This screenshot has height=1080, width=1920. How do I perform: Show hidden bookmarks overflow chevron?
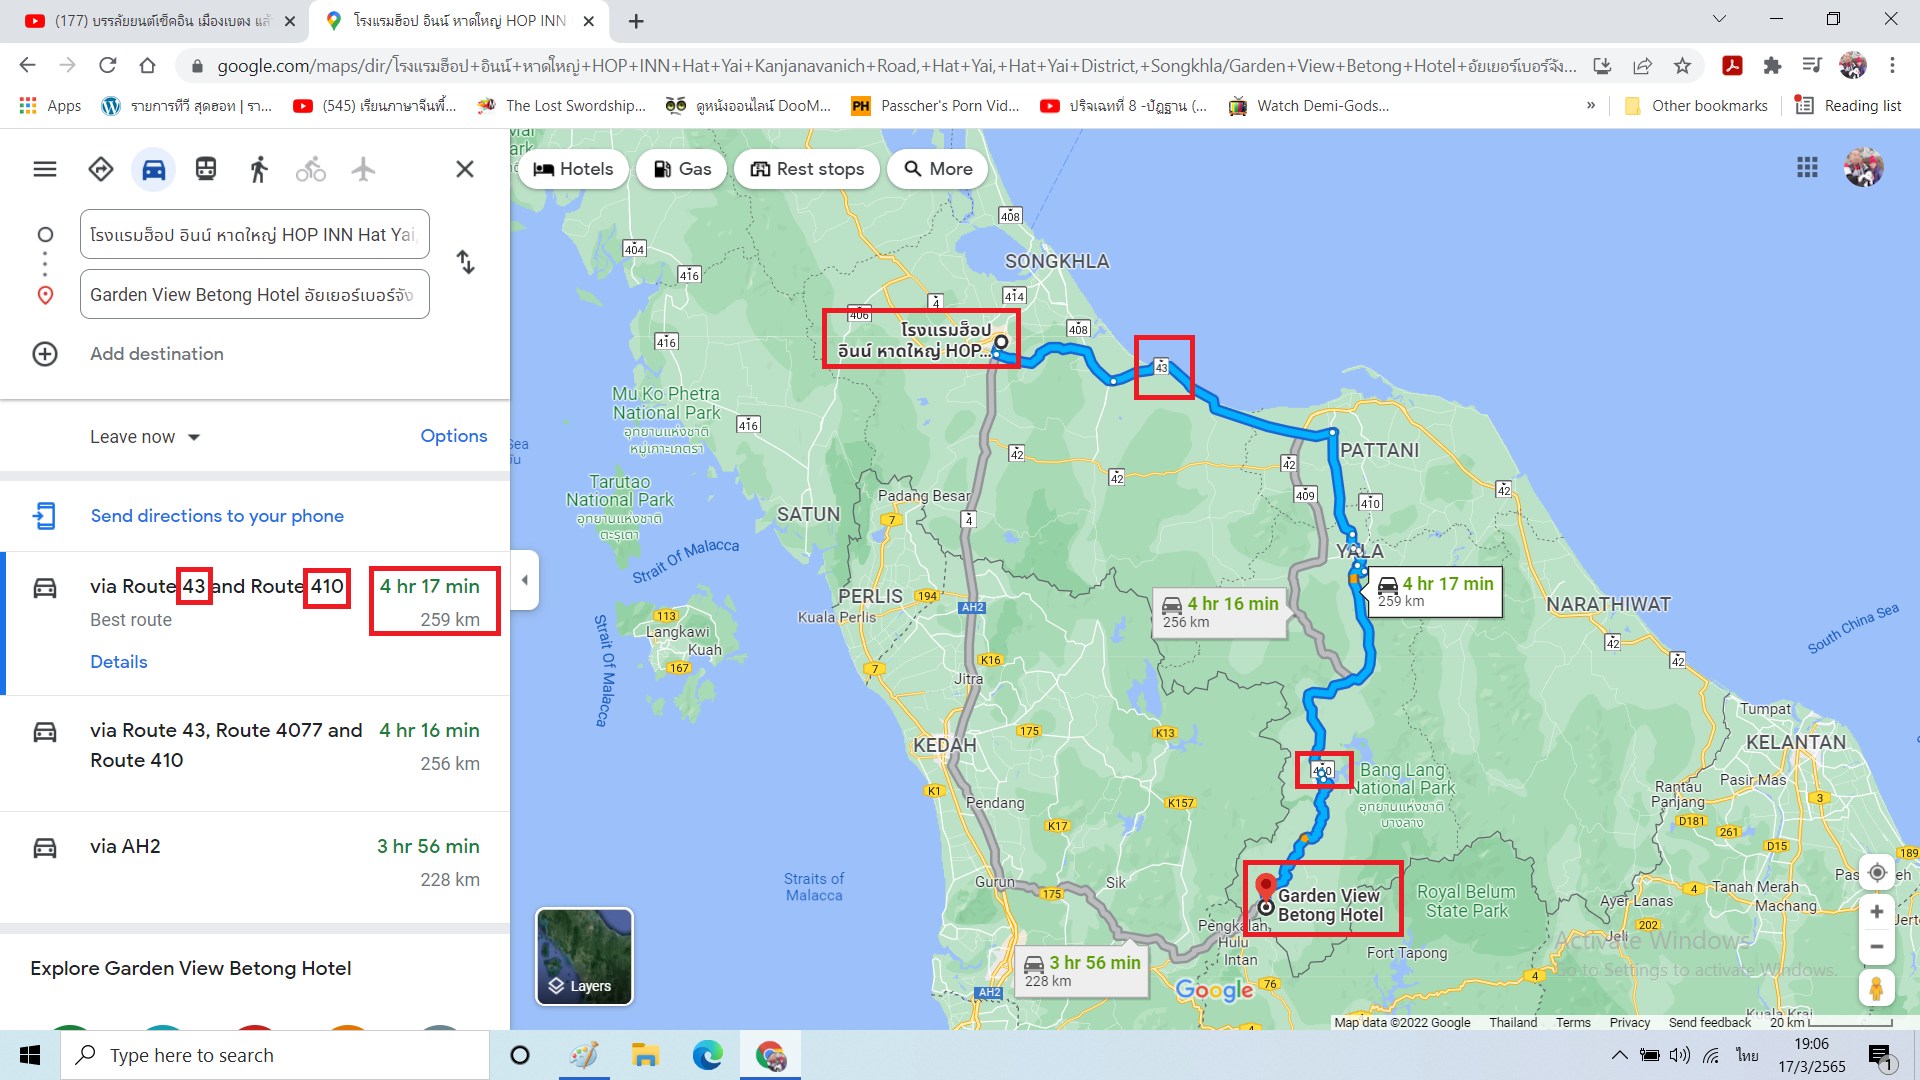click(x=1590, y=105)
